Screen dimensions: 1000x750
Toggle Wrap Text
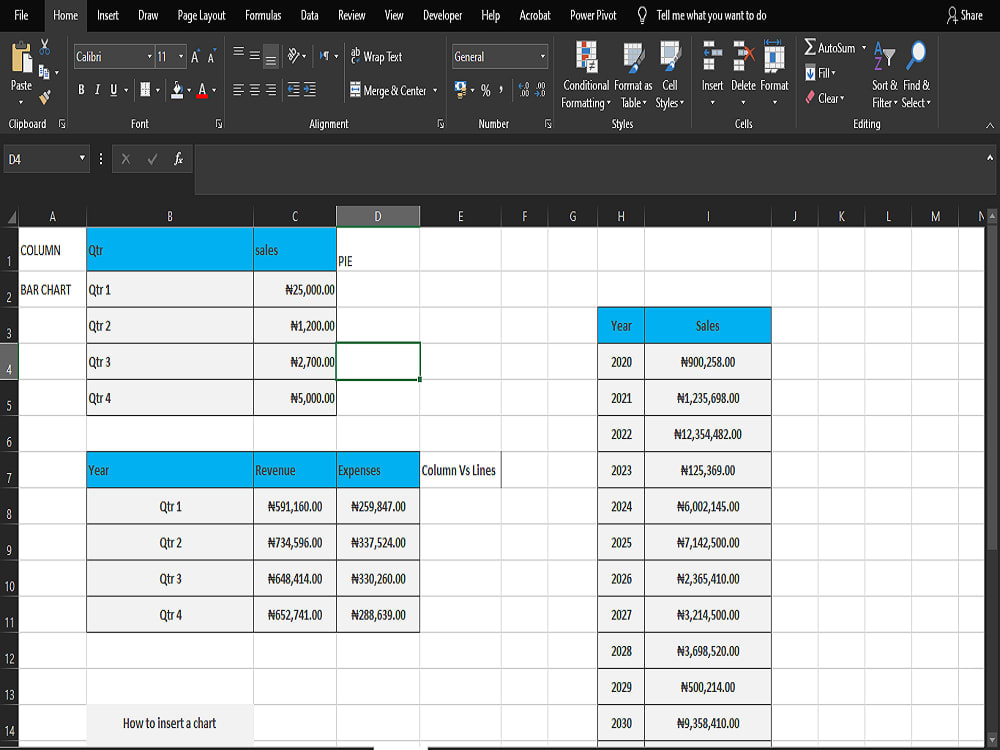(376, 57)
